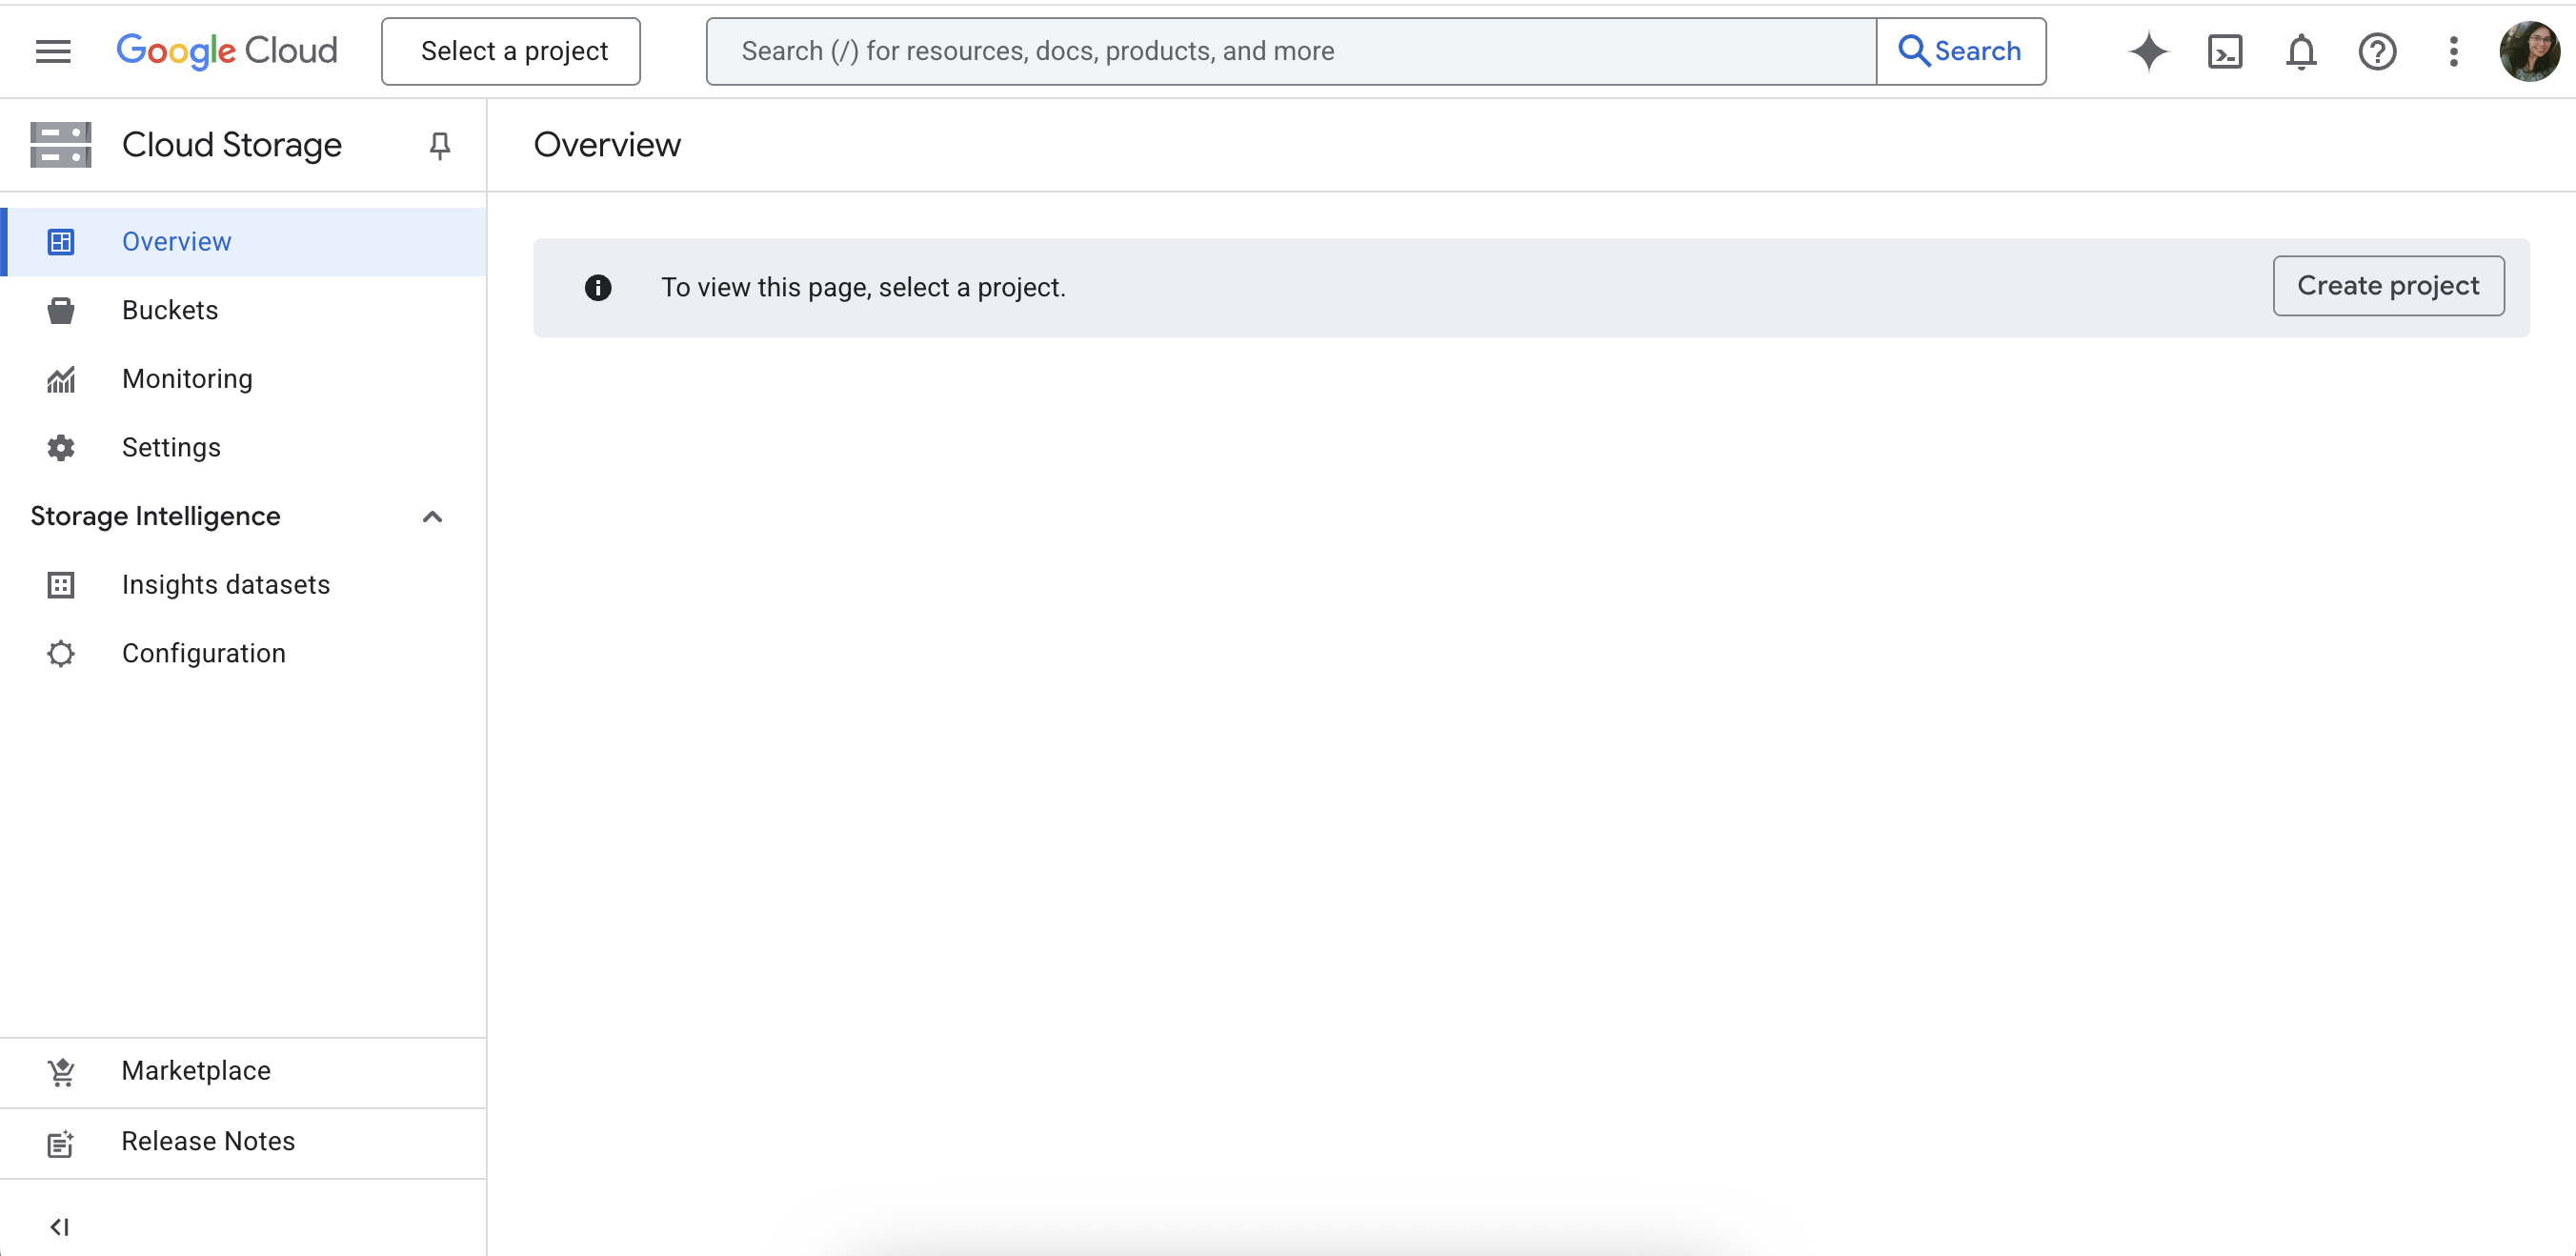Click the Create project button
Screen dimensions: 2576x1256
tap(2388, 286)
